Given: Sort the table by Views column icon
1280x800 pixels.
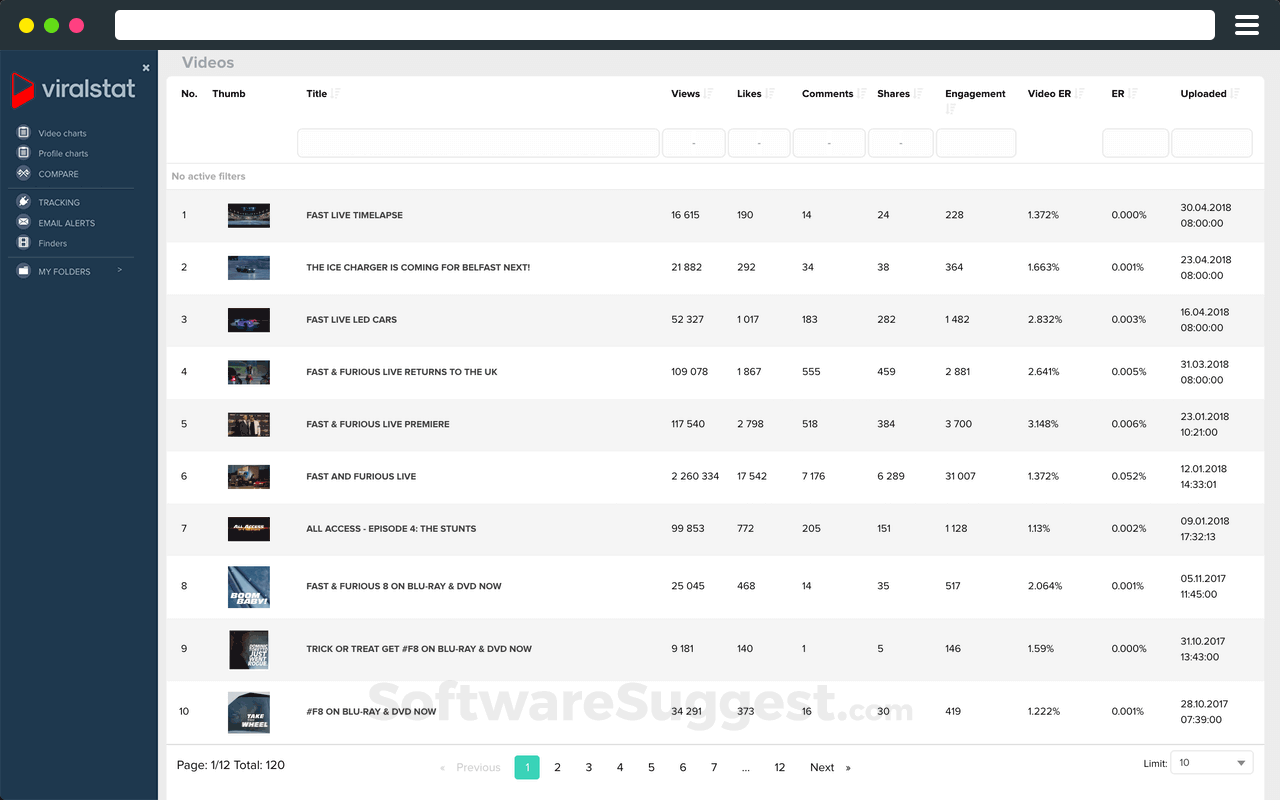Looking at the screenshot, I should [708, 94].
